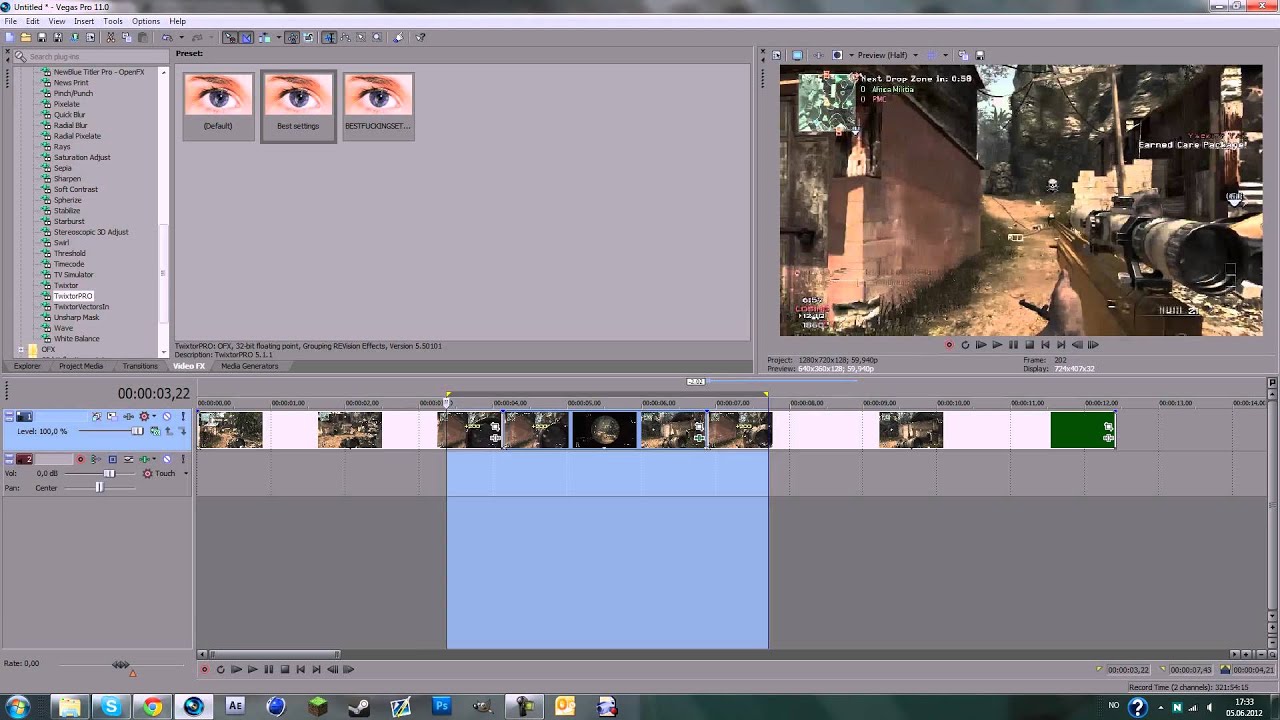Open the Insert menu
Viewport: 1280px width, 720px height.
[84, 21]
